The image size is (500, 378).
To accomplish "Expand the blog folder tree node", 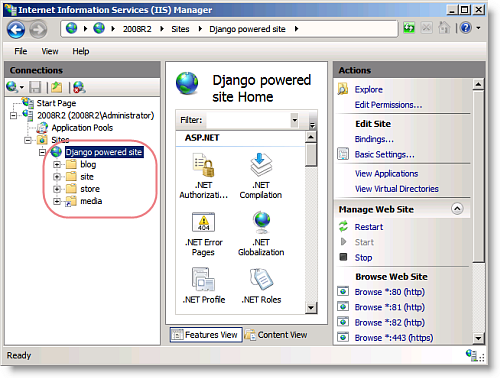I will [57, 165].
